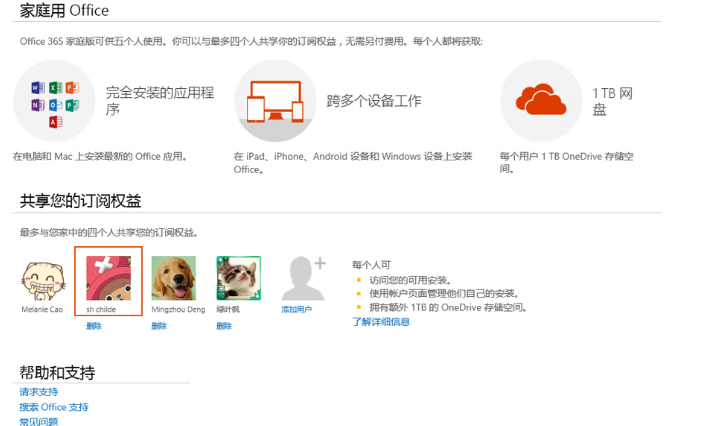The width and height of the screenshot is (720, 426).
Task: Click 删除 under Mingzhou Deng
Action: coord(159,326)
